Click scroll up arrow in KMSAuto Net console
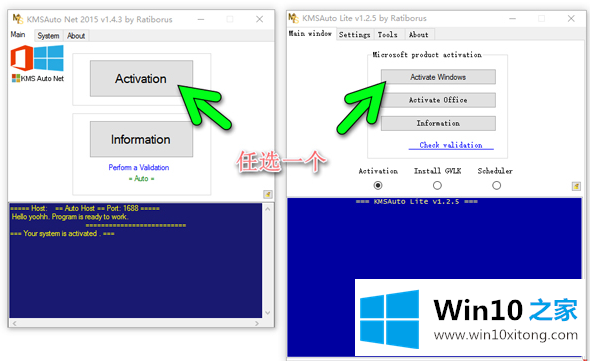 coord(268,209)
